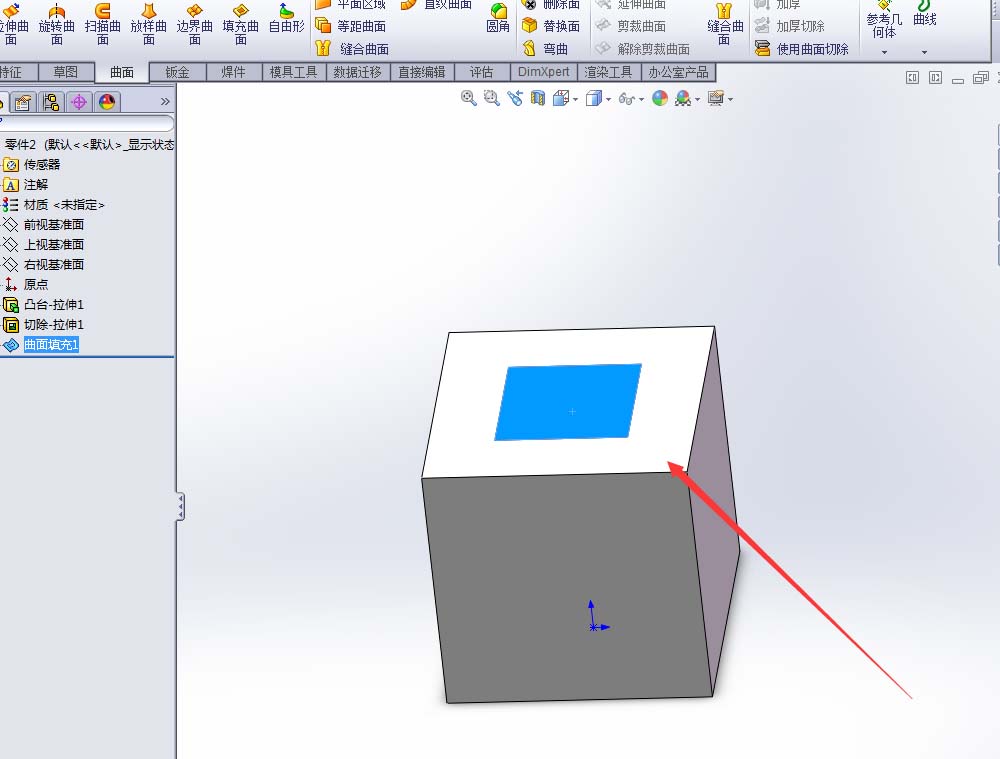The image size is (1000, 759).
Task: Switch to the 评估 (Evaluate) tab
Action: click(x=483, y=71)
